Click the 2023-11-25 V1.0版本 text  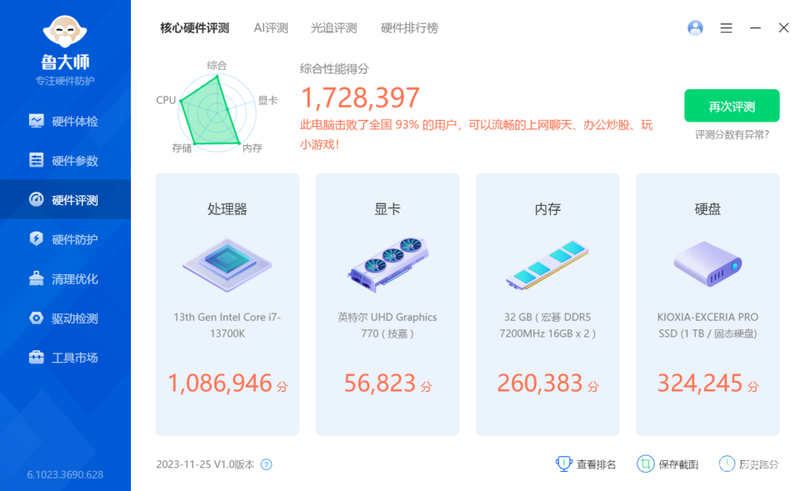(205, 464)
